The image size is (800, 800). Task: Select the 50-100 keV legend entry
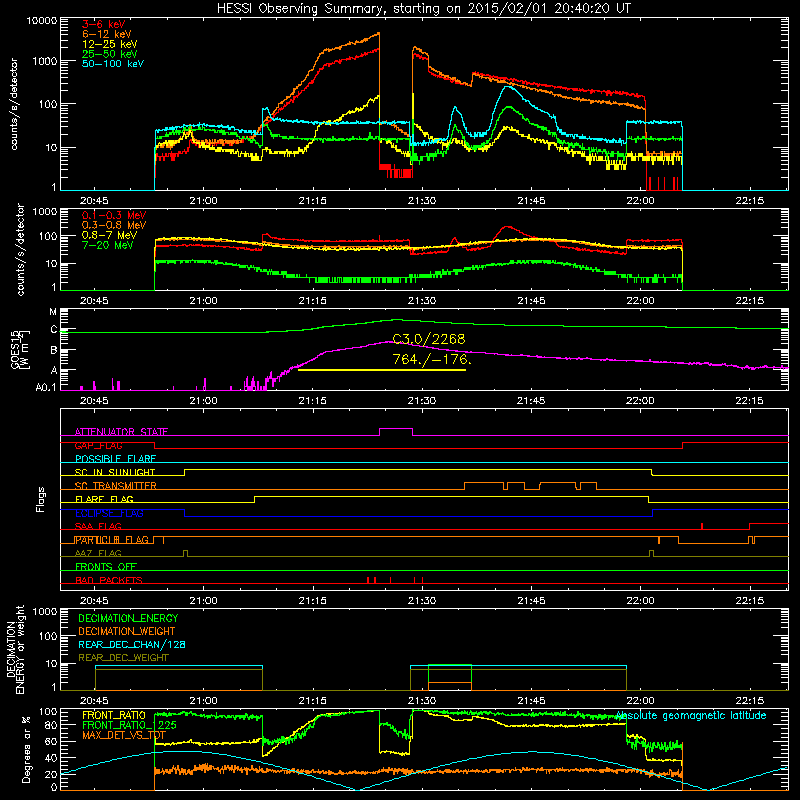tap(113, 64)
